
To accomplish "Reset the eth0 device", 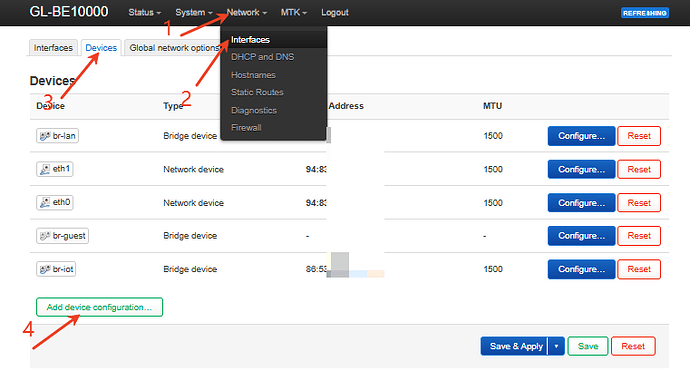I will (x=639, y=203).
